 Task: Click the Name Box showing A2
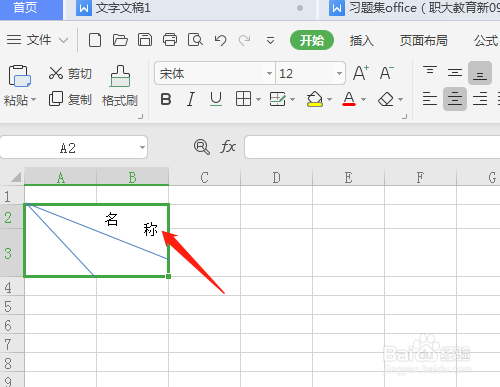pyautogui.click(x=68, y=147)
